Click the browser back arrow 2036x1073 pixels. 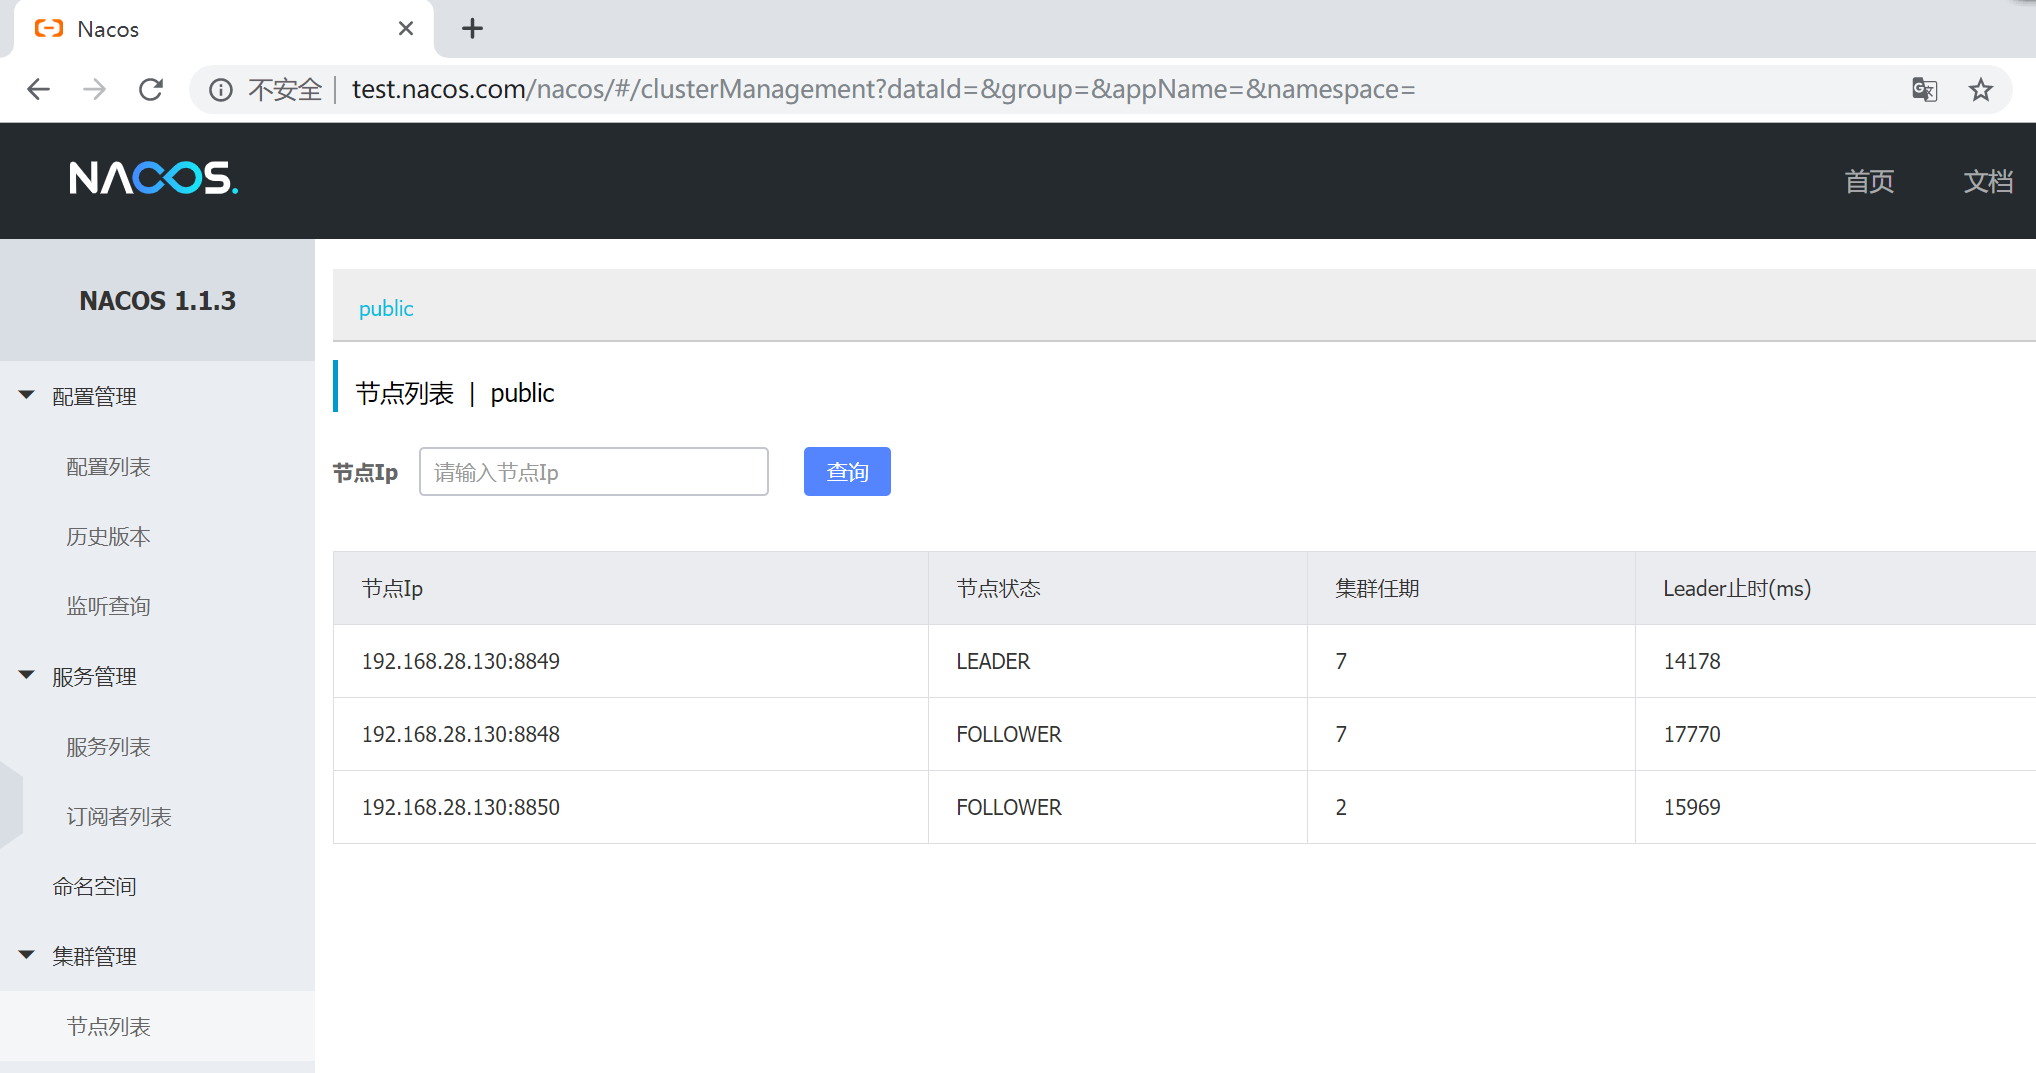[38, 90]
